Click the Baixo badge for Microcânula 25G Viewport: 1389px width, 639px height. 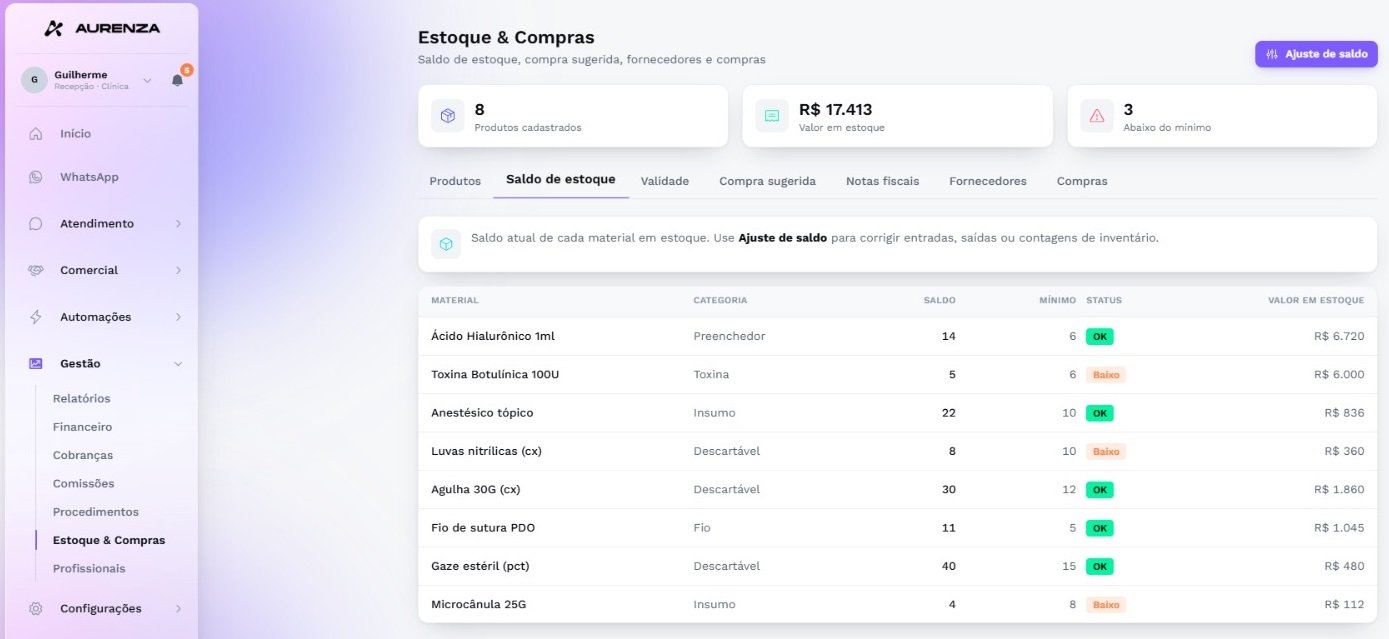point(1106,605)
